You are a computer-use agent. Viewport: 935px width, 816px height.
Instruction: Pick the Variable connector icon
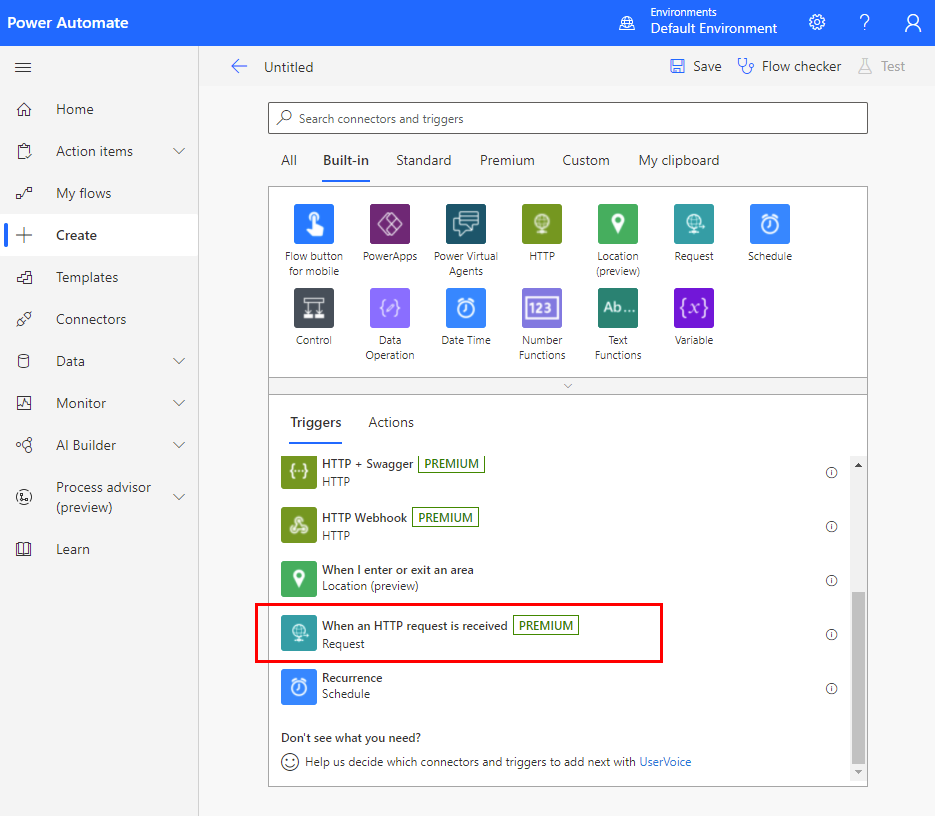(x=693, y=308)
